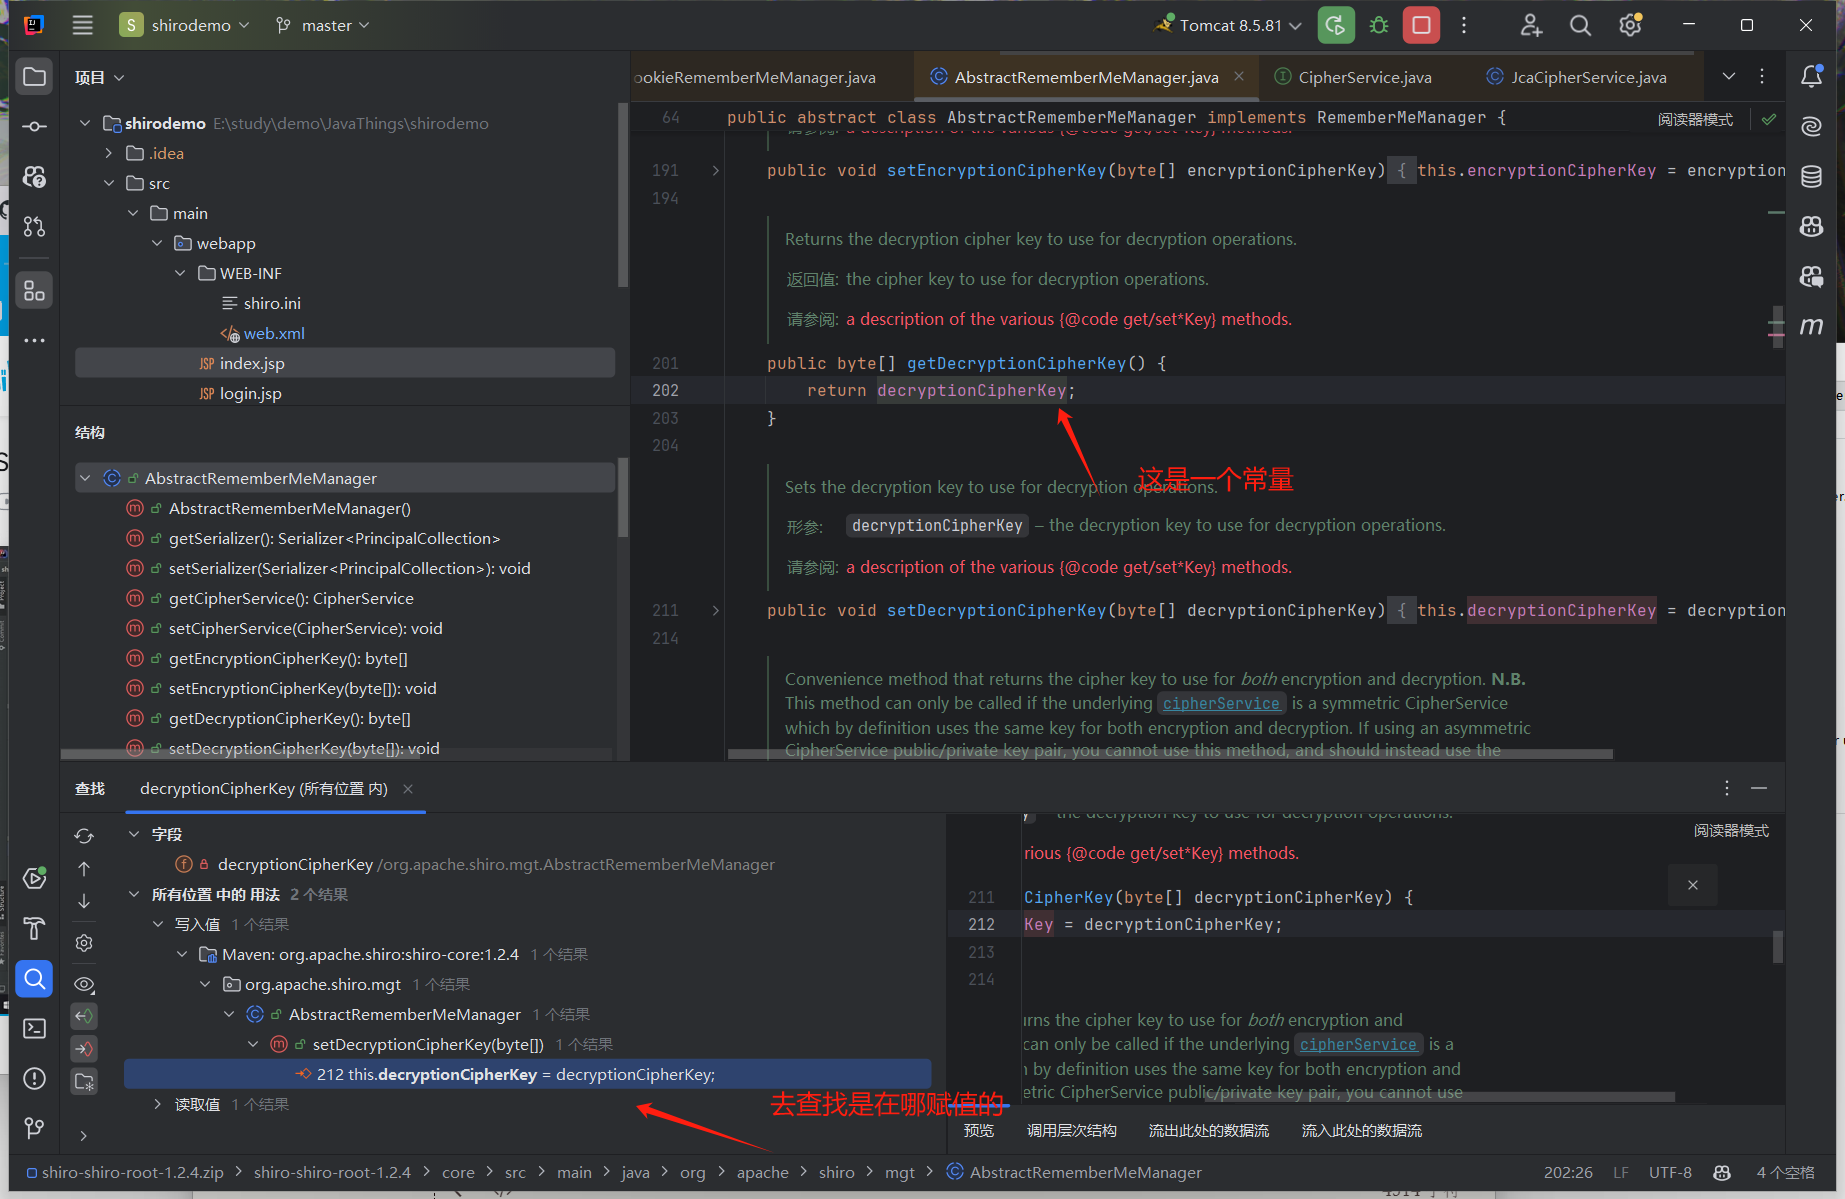The width and height of the screenshot is (1845, 1199).
Task: Open the main hamburger menu
Action: coord(83,25)
